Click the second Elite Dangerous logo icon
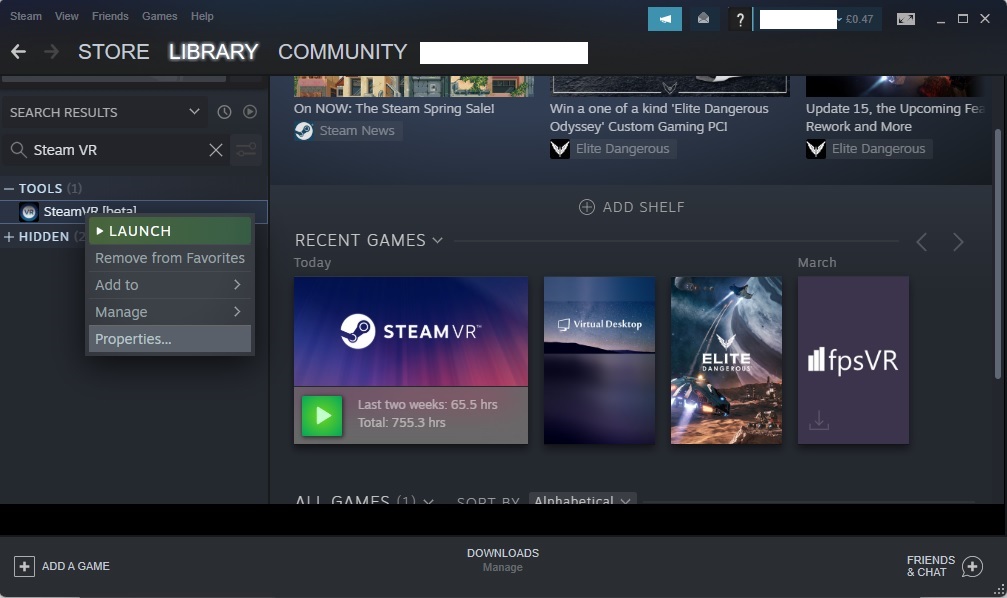This screenshot has width=1007, height=598. click(x=816, y=149)
